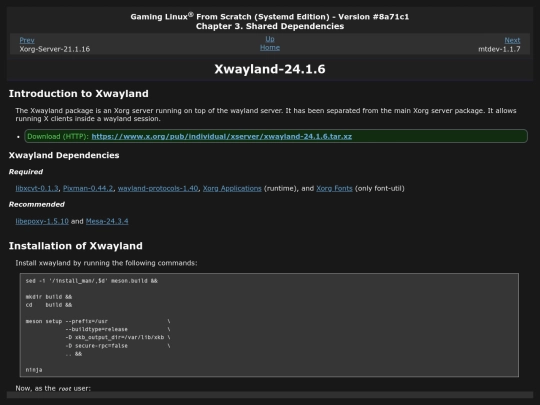Go to the Next page link
The image size is (540, 405).
[x=512, y=40]
